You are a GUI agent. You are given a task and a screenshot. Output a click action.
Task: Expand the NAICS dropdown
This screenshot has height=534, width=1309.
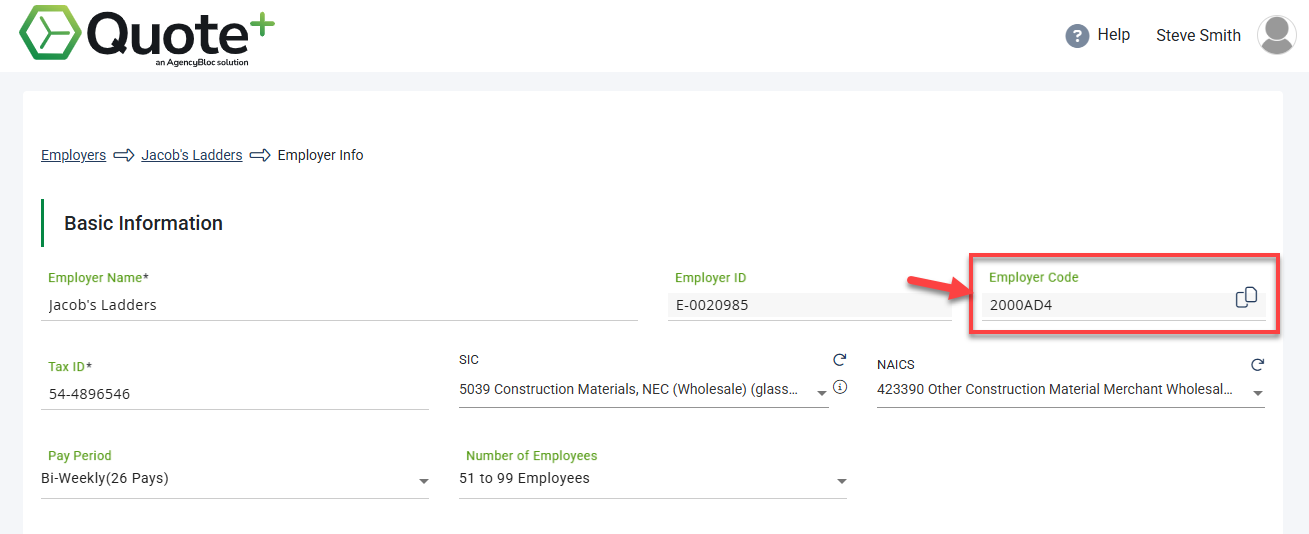click(x=1258, y=393)
